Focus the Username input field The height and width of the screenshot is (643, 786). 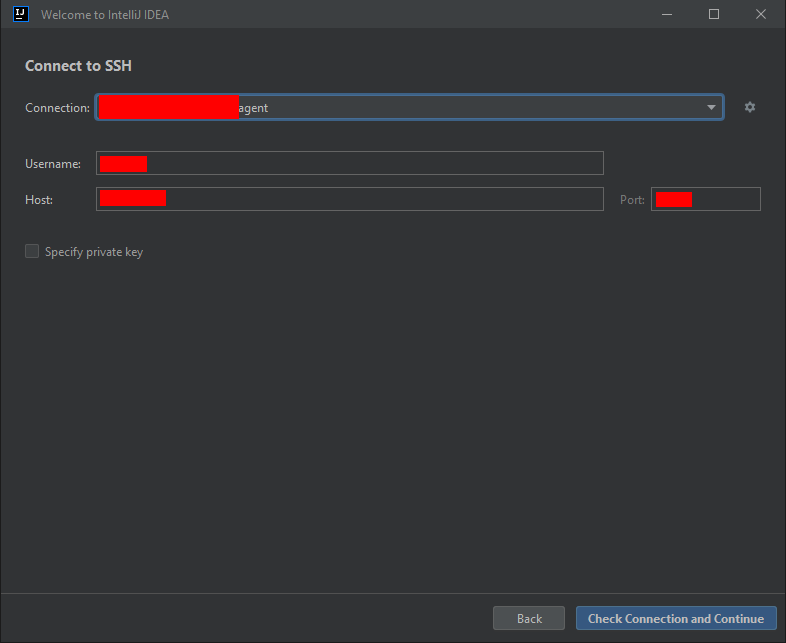349,163
